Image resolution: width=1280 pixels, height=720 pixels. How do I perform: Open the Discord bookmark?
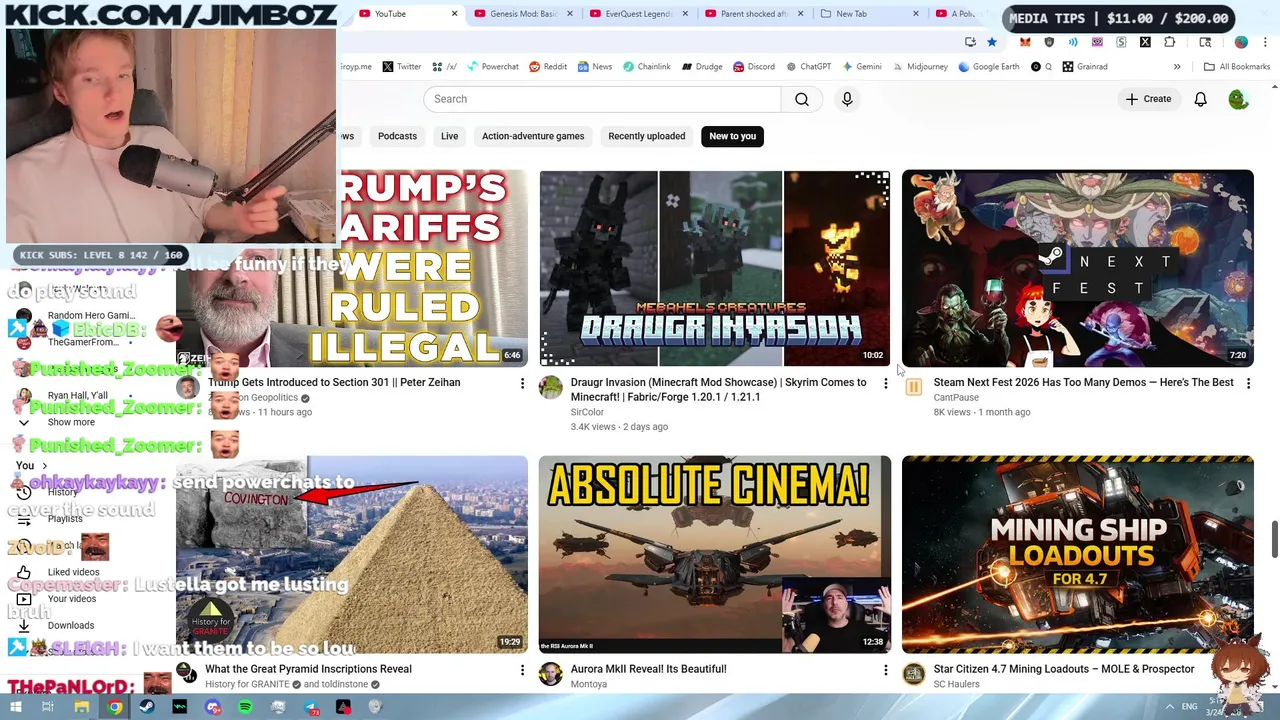(754, 67)
